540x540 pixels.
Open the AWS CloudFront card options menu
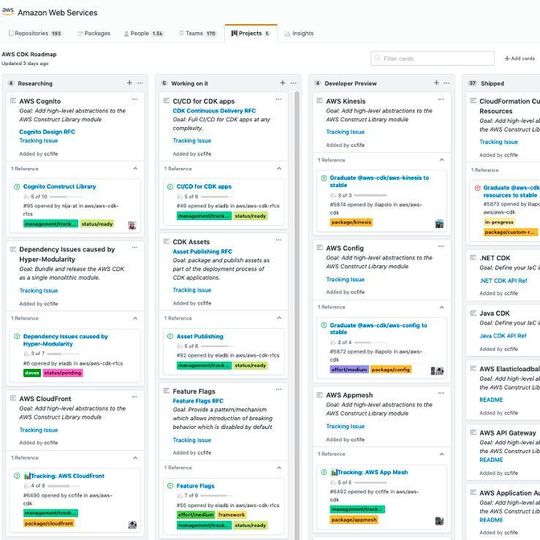(135, 397)
